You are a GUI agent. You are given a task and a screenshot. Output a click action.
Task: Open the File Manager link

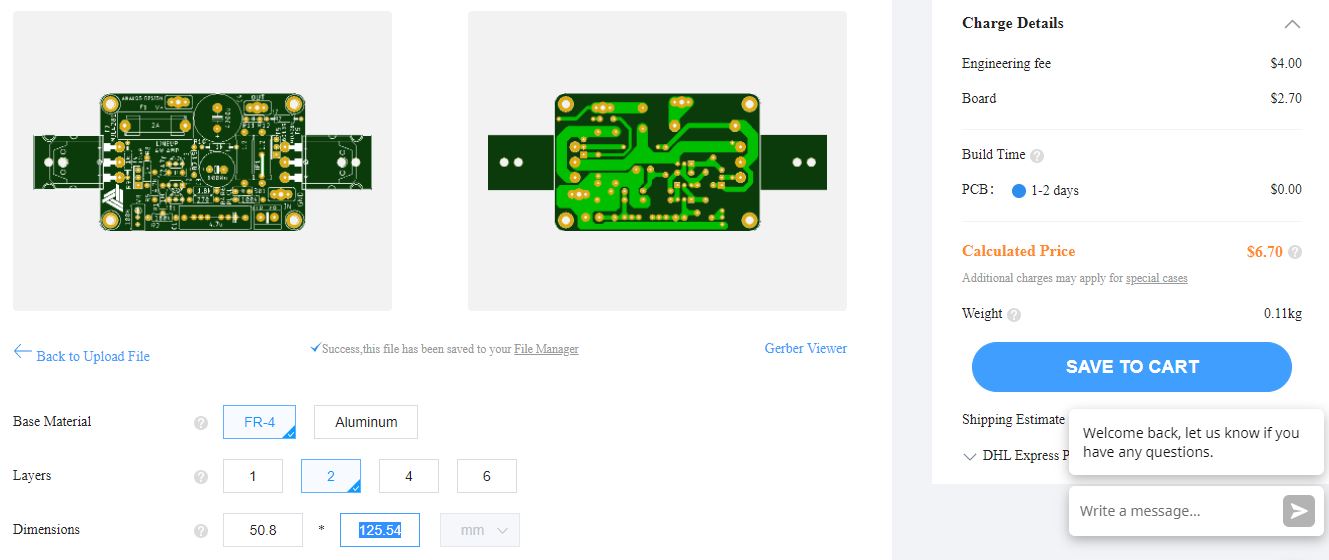(546, 349)
